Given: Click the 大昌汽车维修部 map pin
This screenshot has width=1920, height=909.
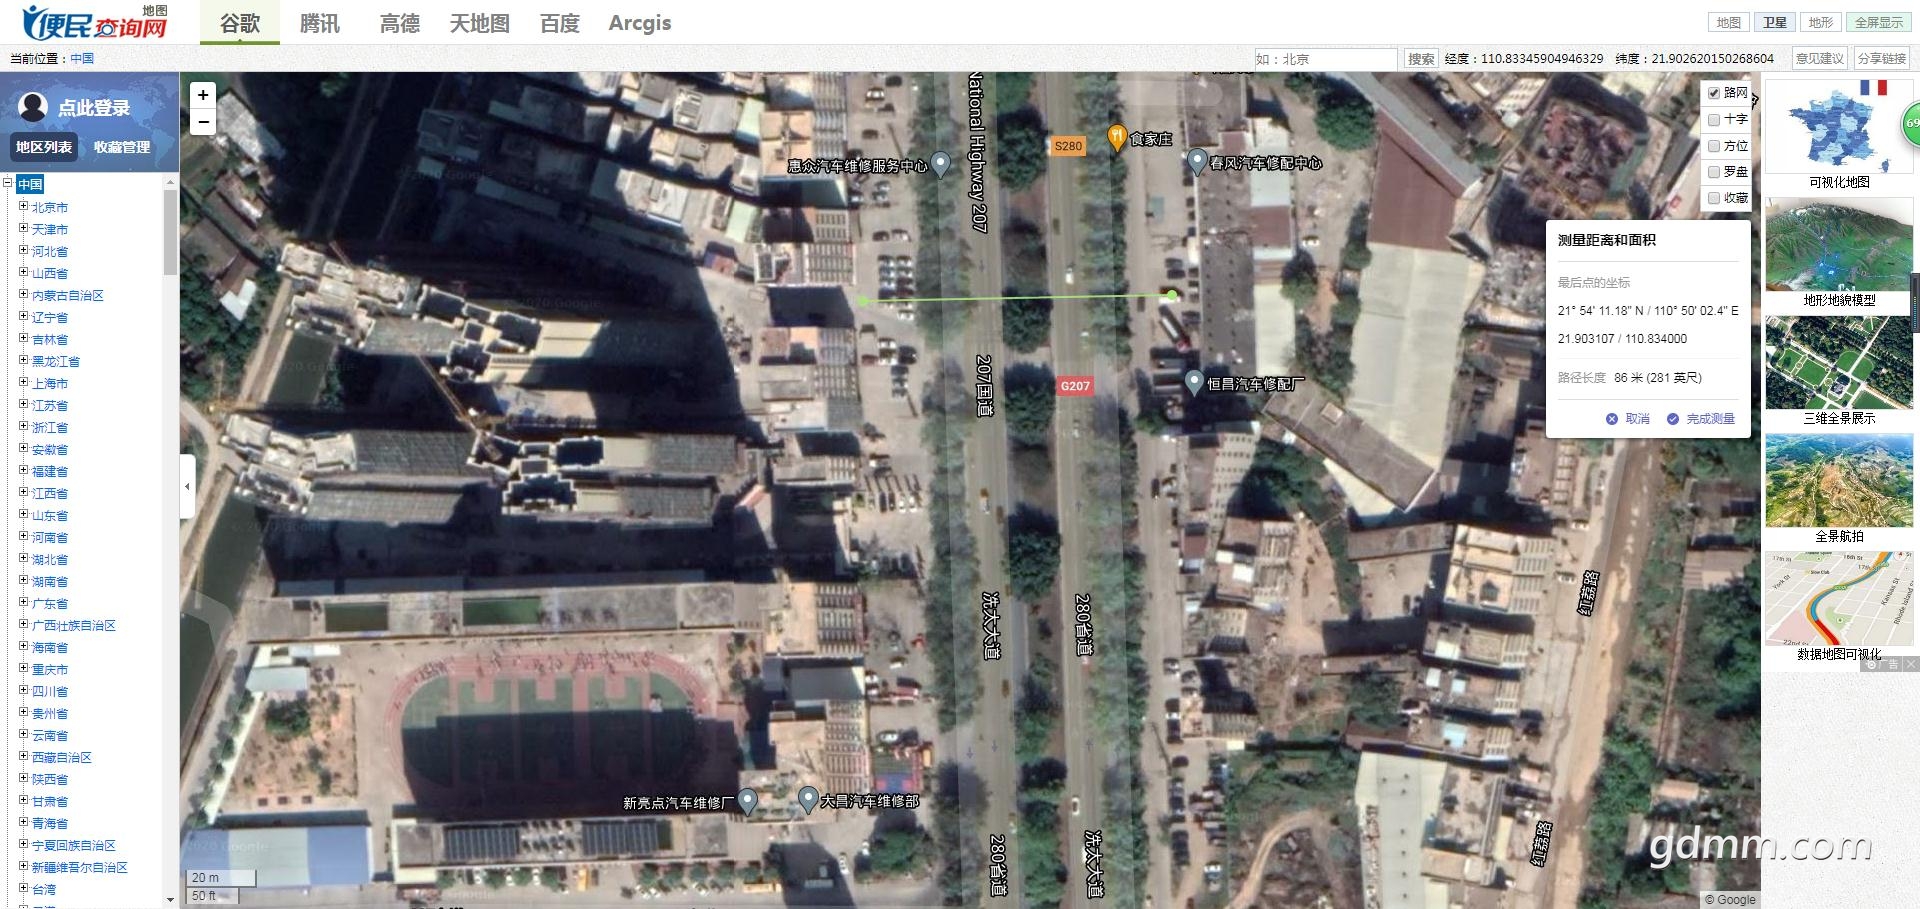Looking at the screenshot, I should (808, 799).
